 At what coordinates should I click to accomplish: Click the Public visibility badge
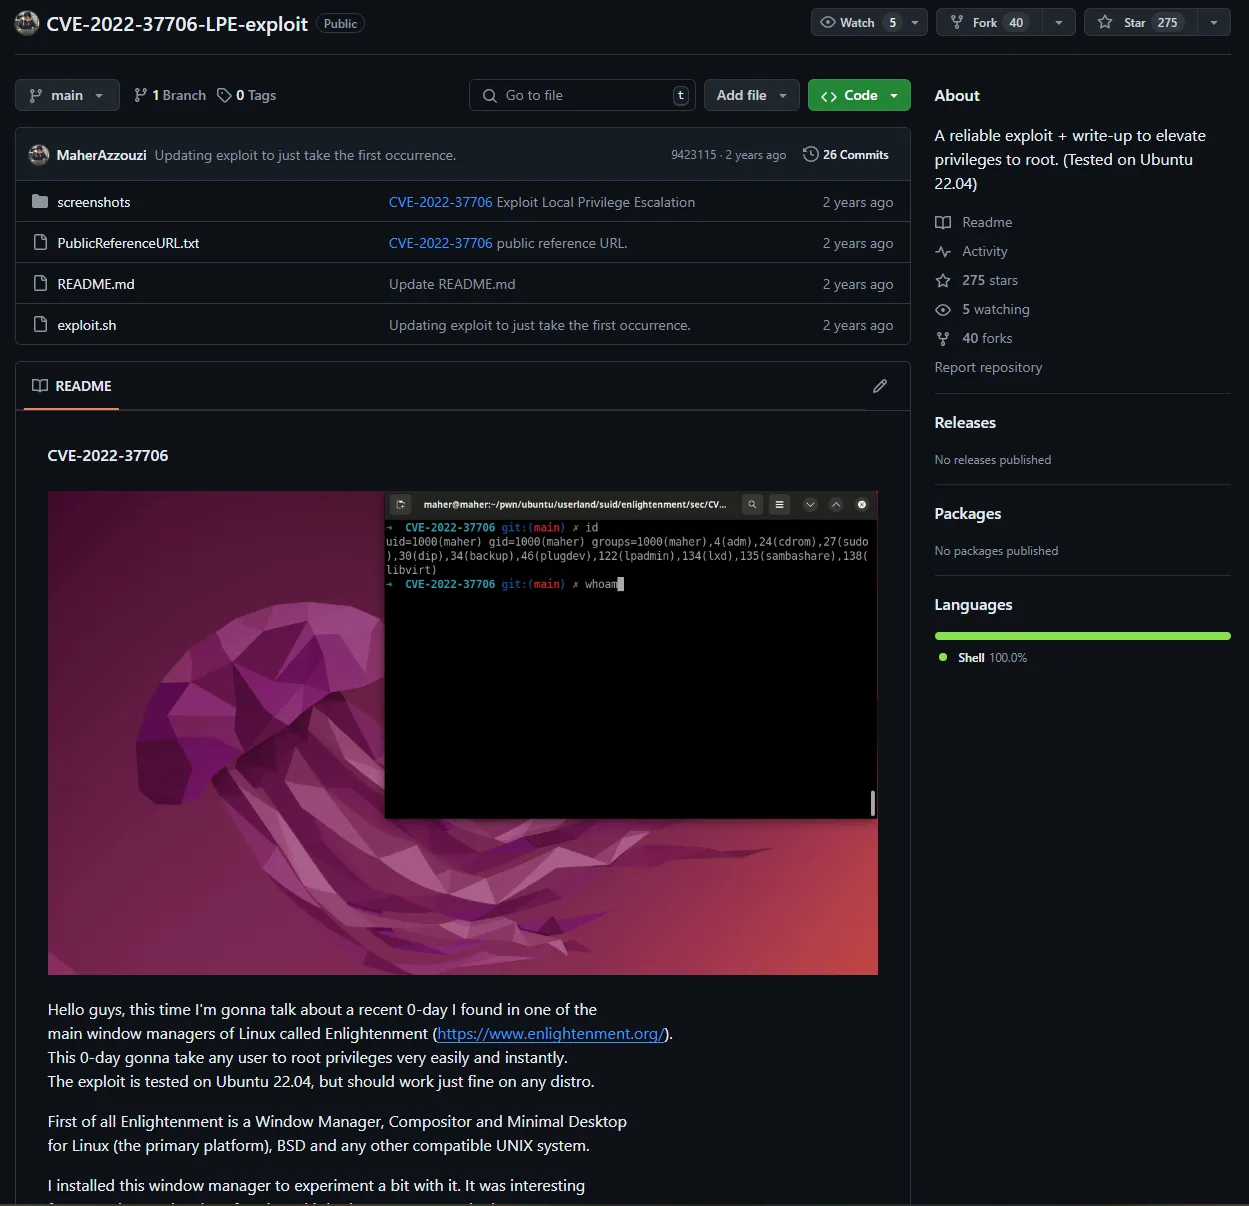point(340,24)
